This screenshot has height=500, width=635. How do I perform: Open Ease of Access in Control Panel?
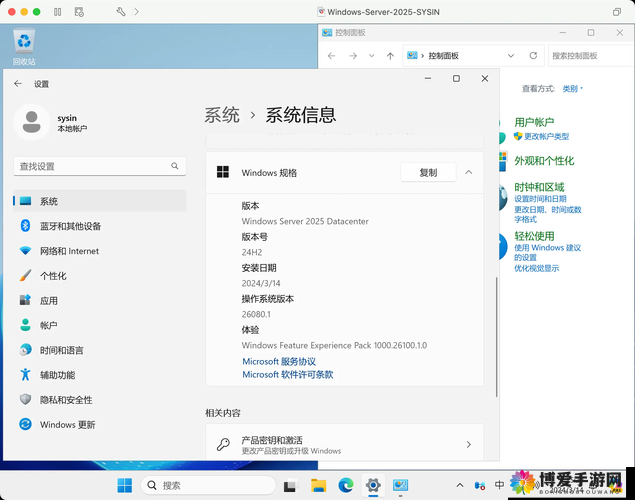[534, 236]
